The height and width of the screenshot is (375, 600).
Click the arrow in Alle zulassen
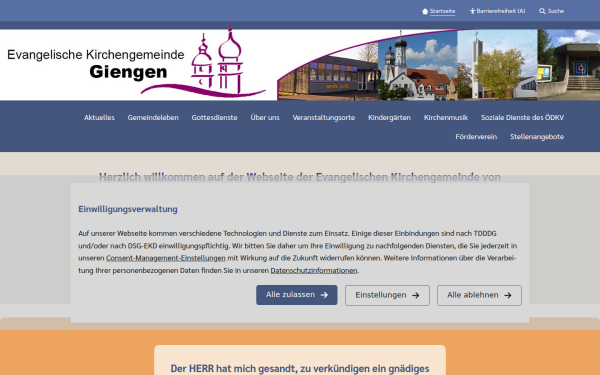pos(324,295)
